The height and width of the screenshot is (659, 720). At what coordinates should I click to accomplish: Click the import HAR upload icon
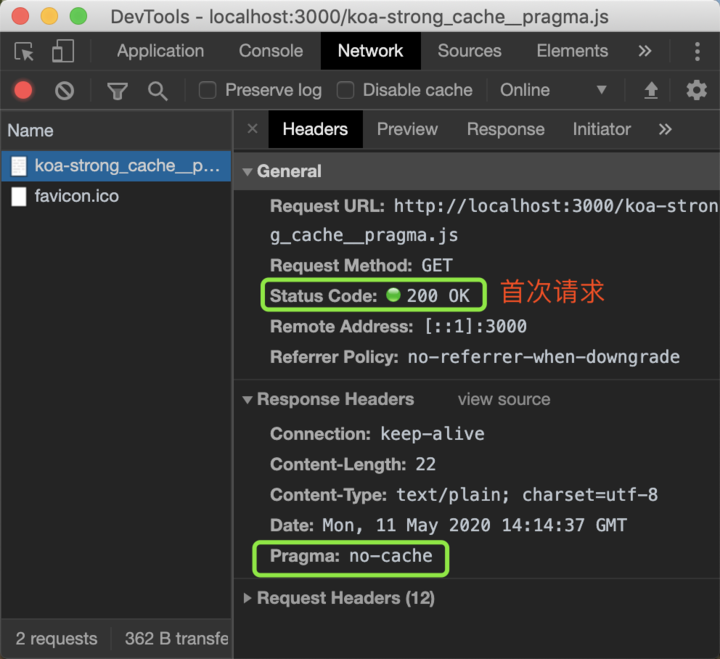click(x=651, y=90)
